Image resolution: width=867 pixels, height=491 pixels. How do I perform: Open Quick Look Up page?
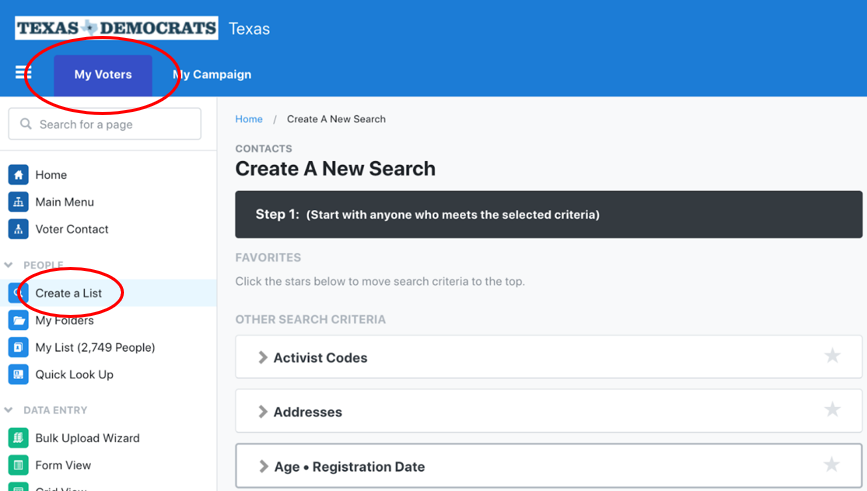click(74, 374)
